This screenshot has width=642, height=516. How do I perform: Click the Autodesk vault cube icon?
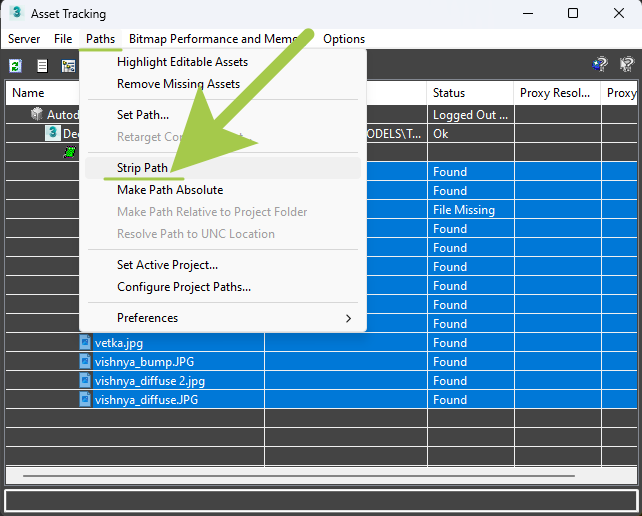(37, 114)
